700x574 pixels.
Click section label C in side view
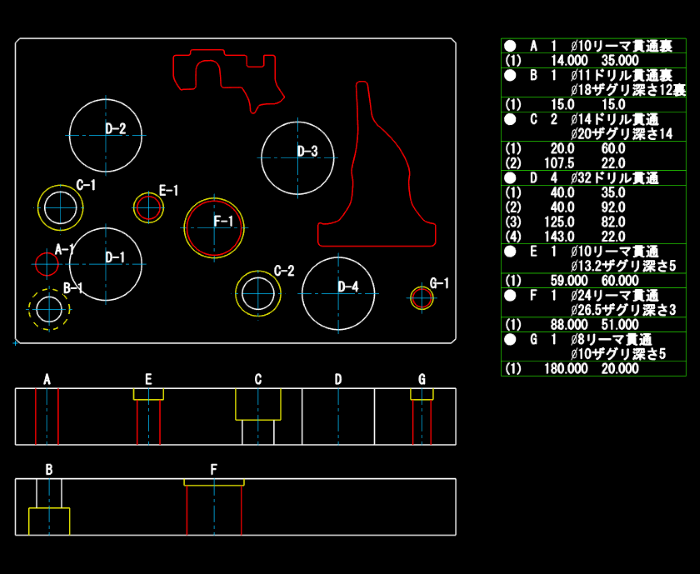pos(258,379)
